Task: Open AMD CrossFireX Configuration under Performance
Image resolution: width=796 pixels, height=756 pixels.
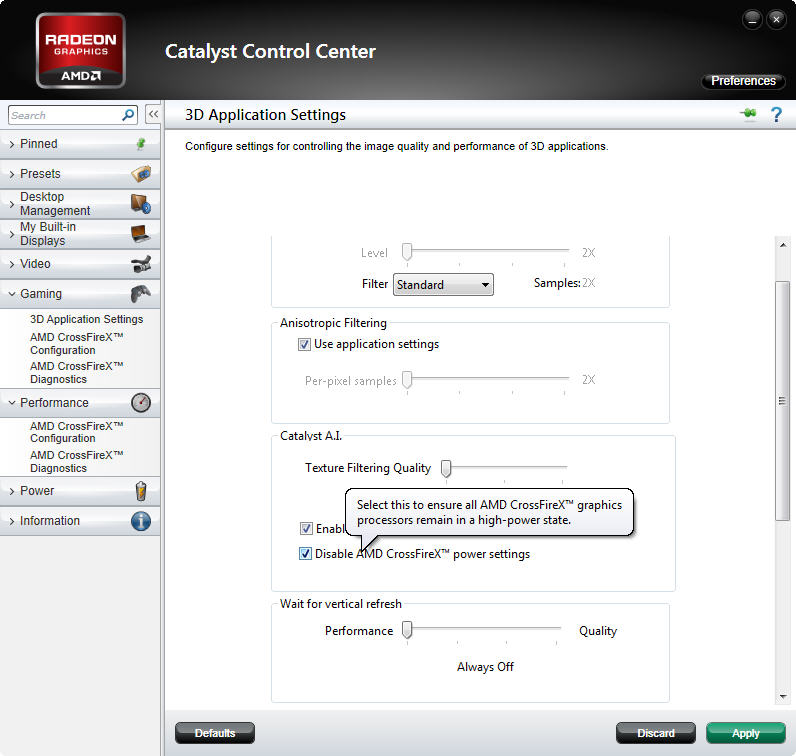Action: 77,432
